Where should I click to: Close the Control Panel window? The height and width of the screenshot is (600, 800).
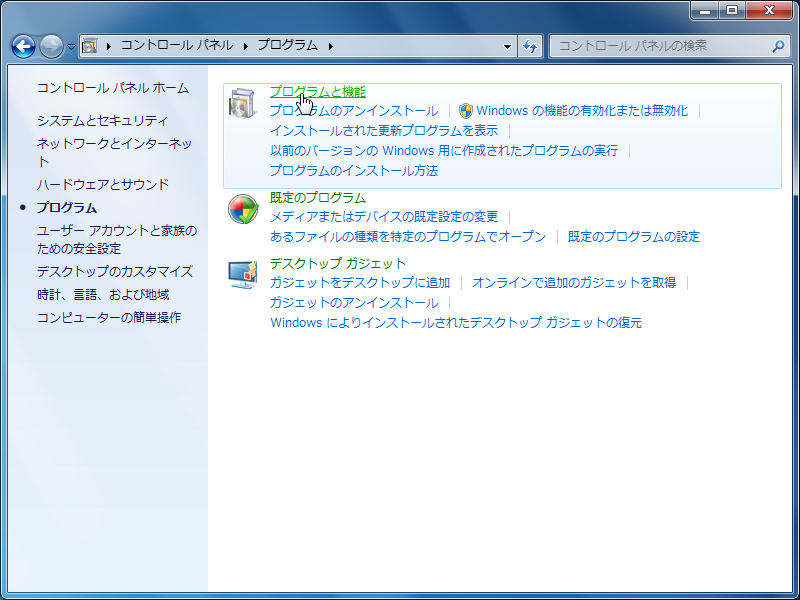[x=769, y=10]
